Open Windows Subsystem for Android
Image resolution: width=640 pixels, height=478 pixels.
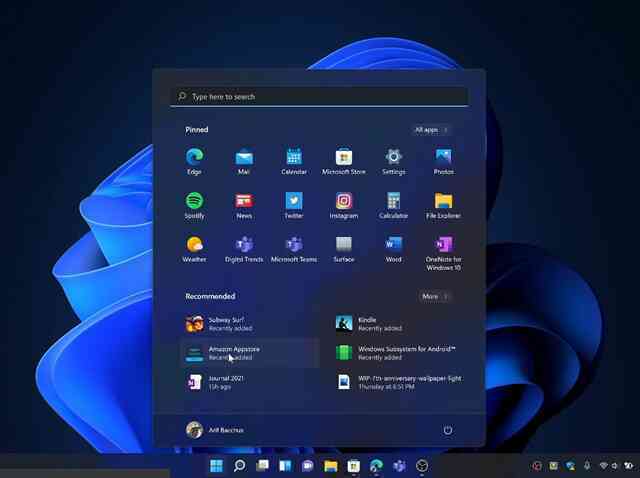coord(401,353)
